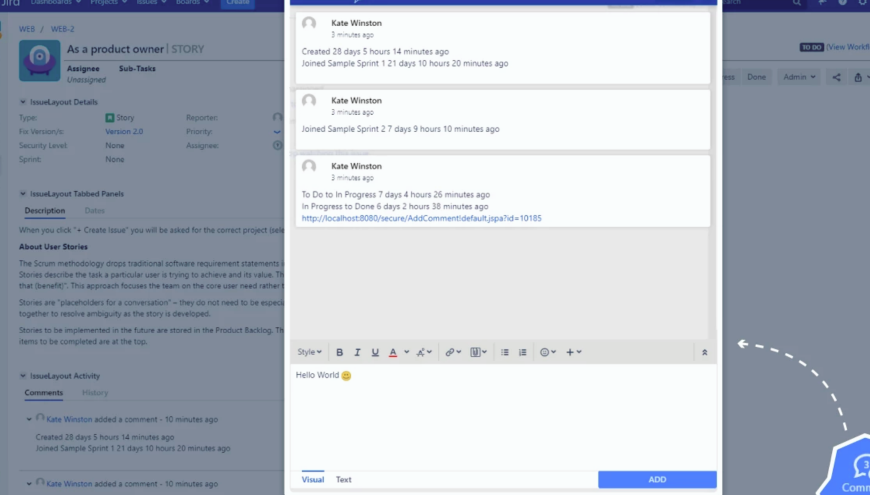This screenshot has height=495, width=870.
Task: Toggle italic formatting in comment editor
Action: (x=357, y=352)
